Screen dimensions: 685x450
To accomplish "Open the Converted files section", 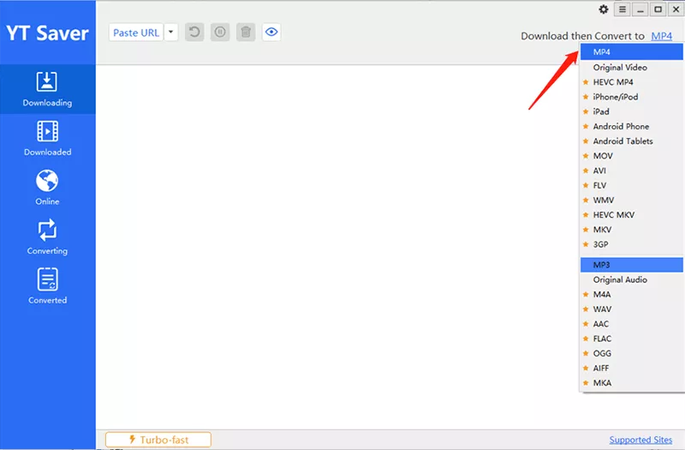I will (47, 286).
